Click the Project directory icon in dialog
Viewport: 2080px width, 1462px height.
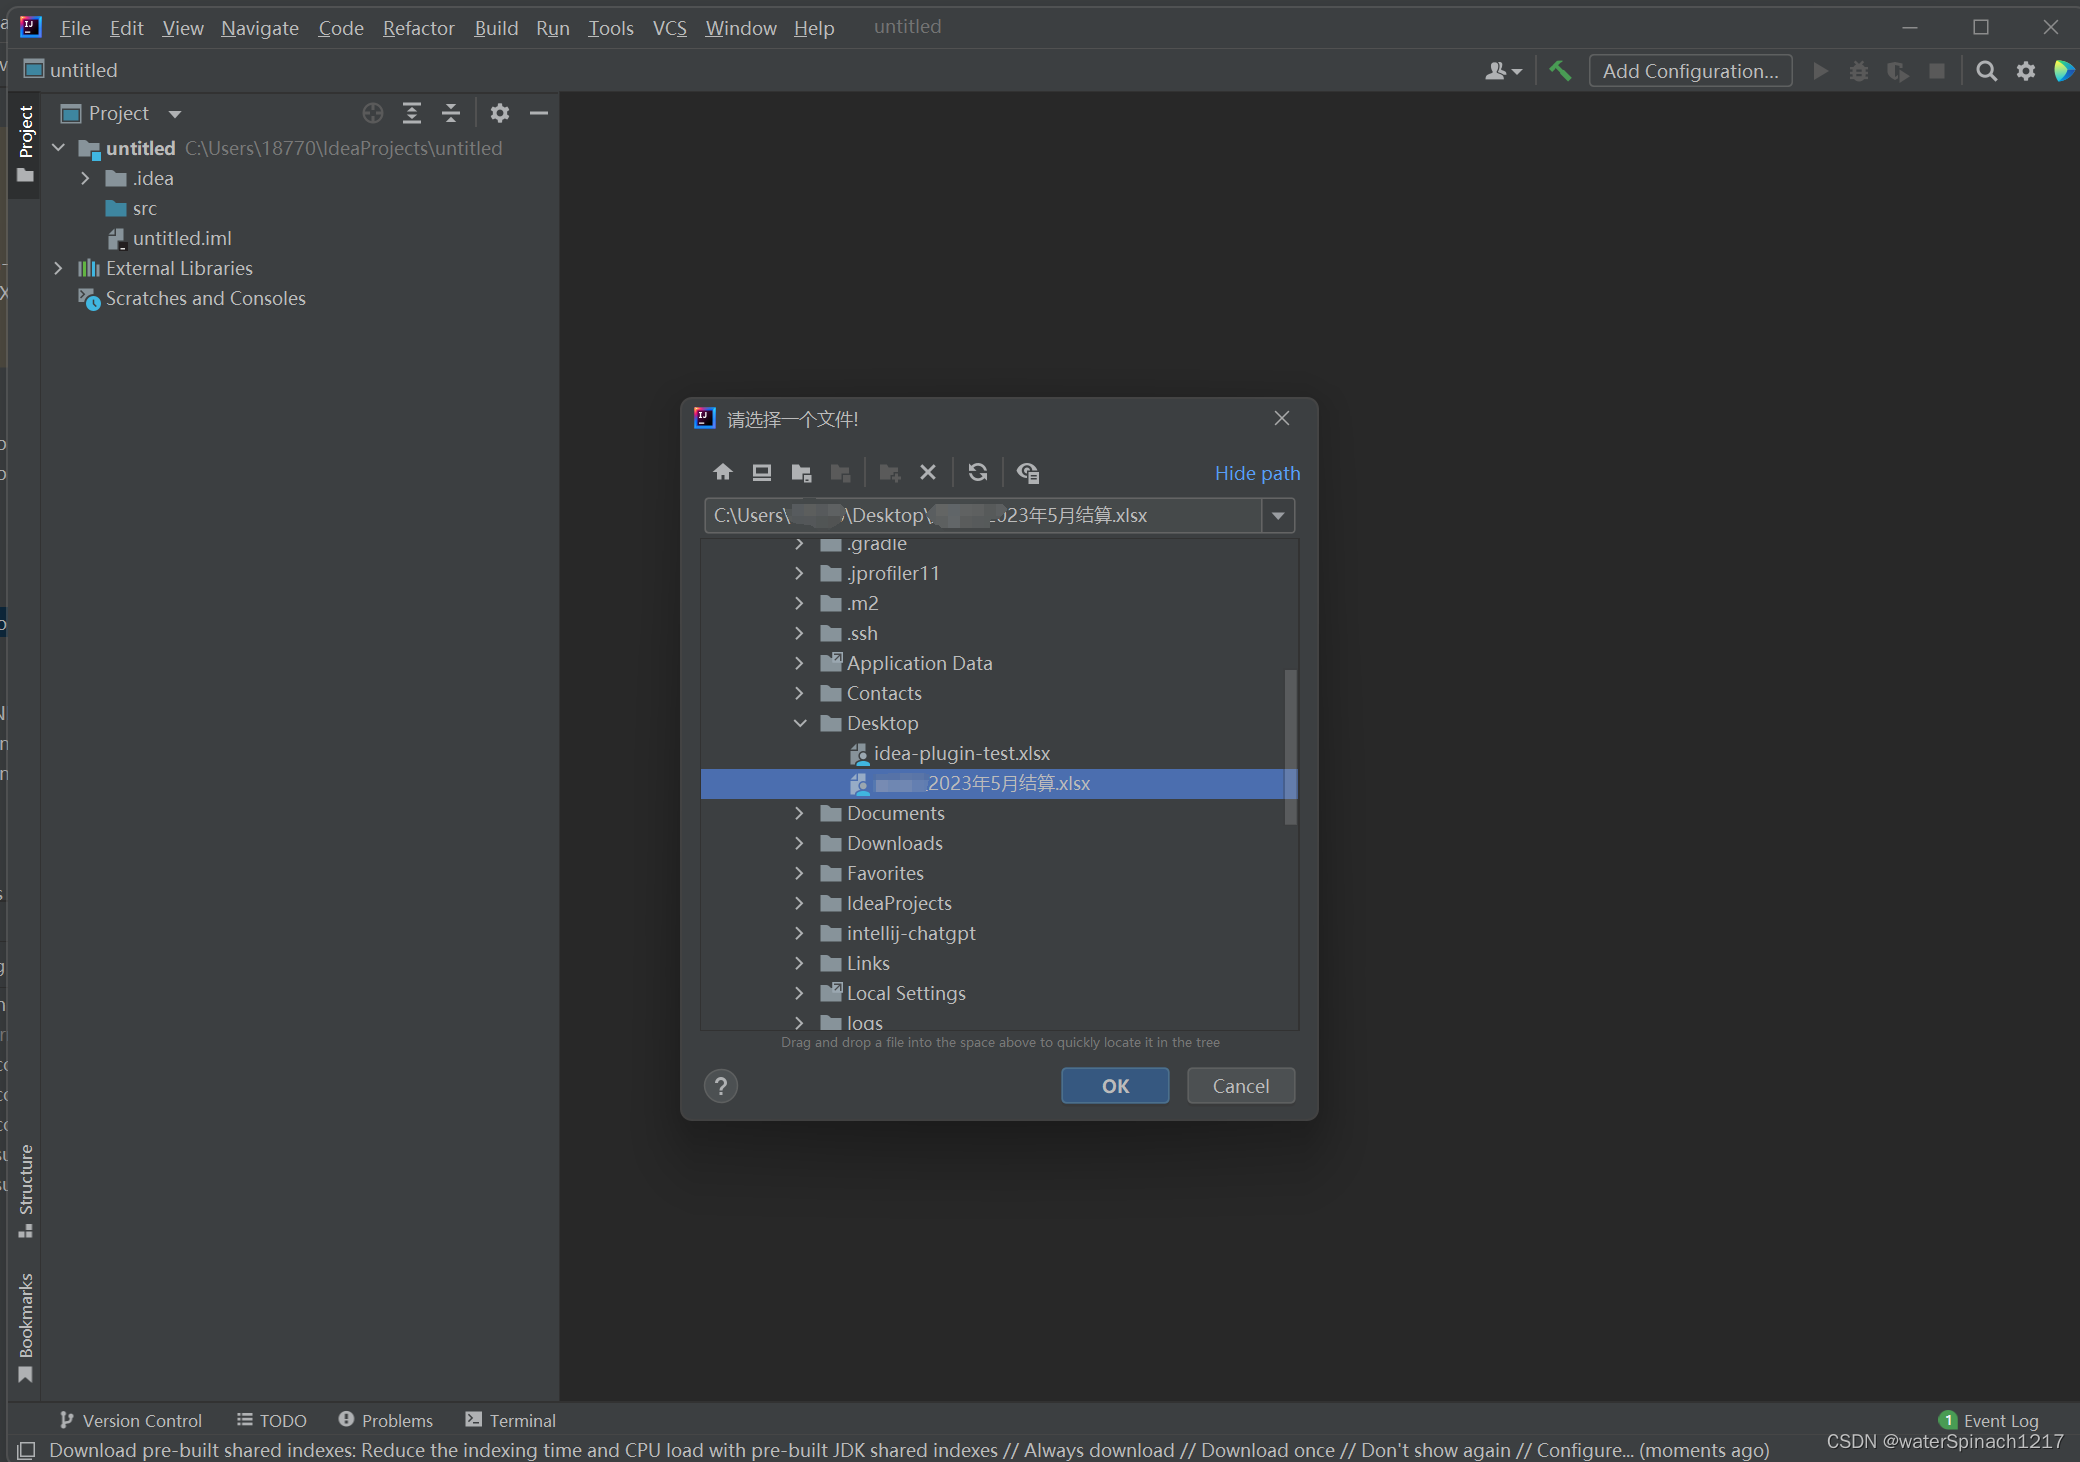[x=801, y=472]
